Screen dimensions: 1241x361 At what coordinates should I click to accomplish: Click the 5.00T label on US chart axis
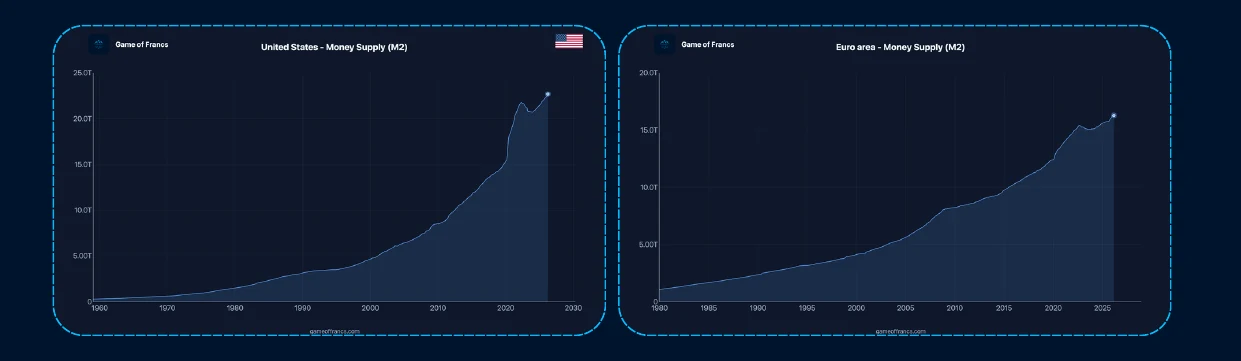(83, 256)
